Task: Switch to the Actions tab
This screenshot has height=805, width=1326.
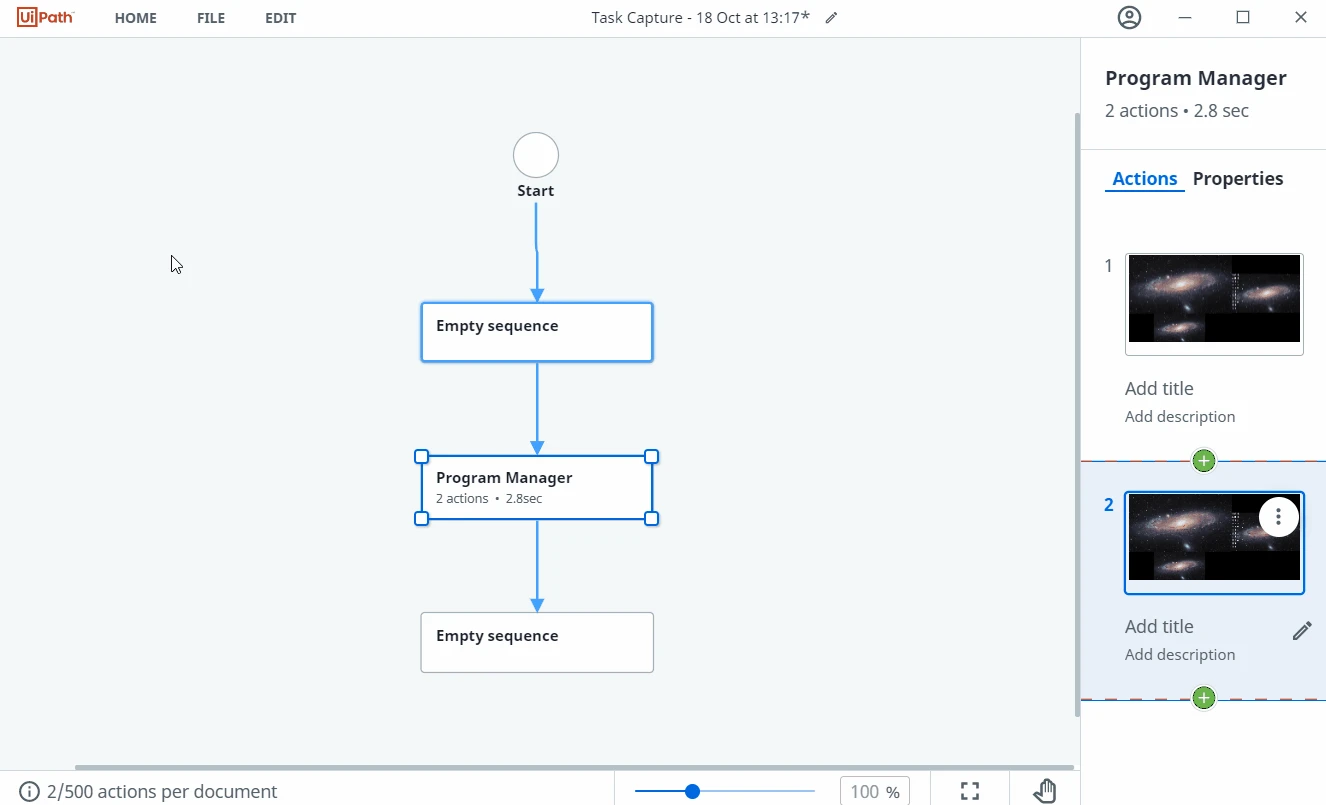Action: tap(1145, 179)
